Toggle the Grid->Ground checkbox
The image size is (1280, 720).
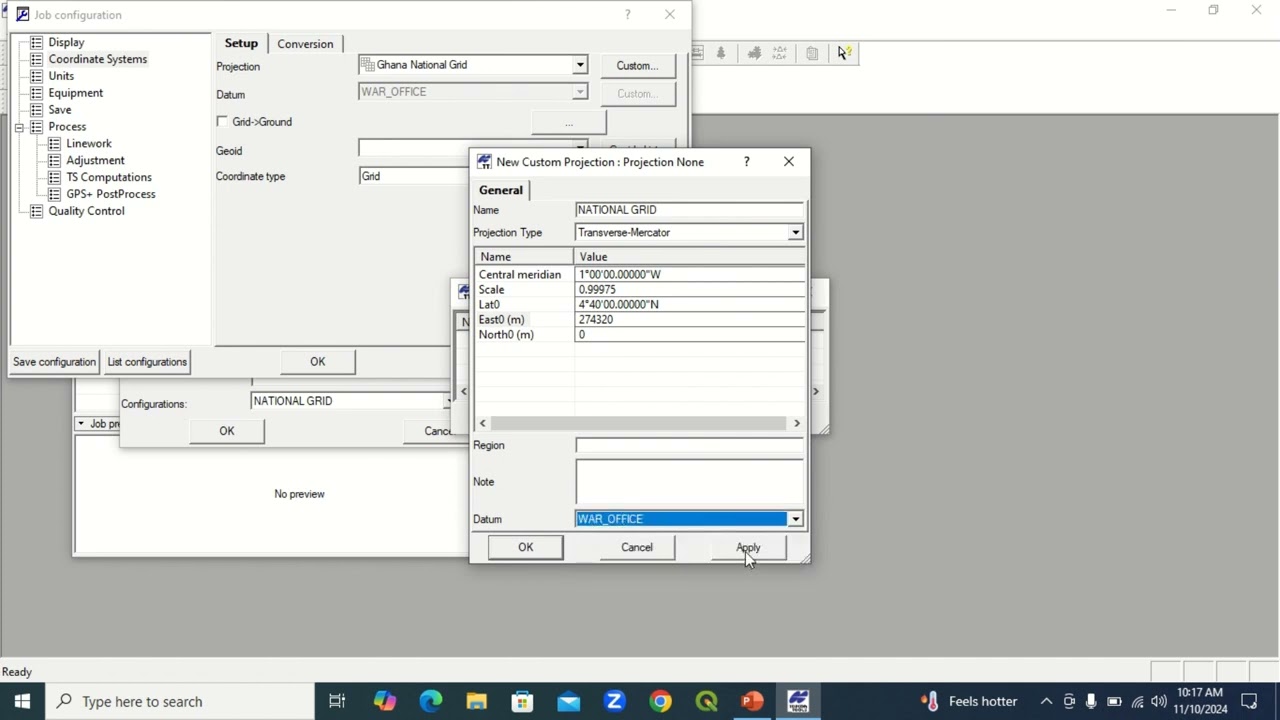pyautogui.click(x=222, y=122)
